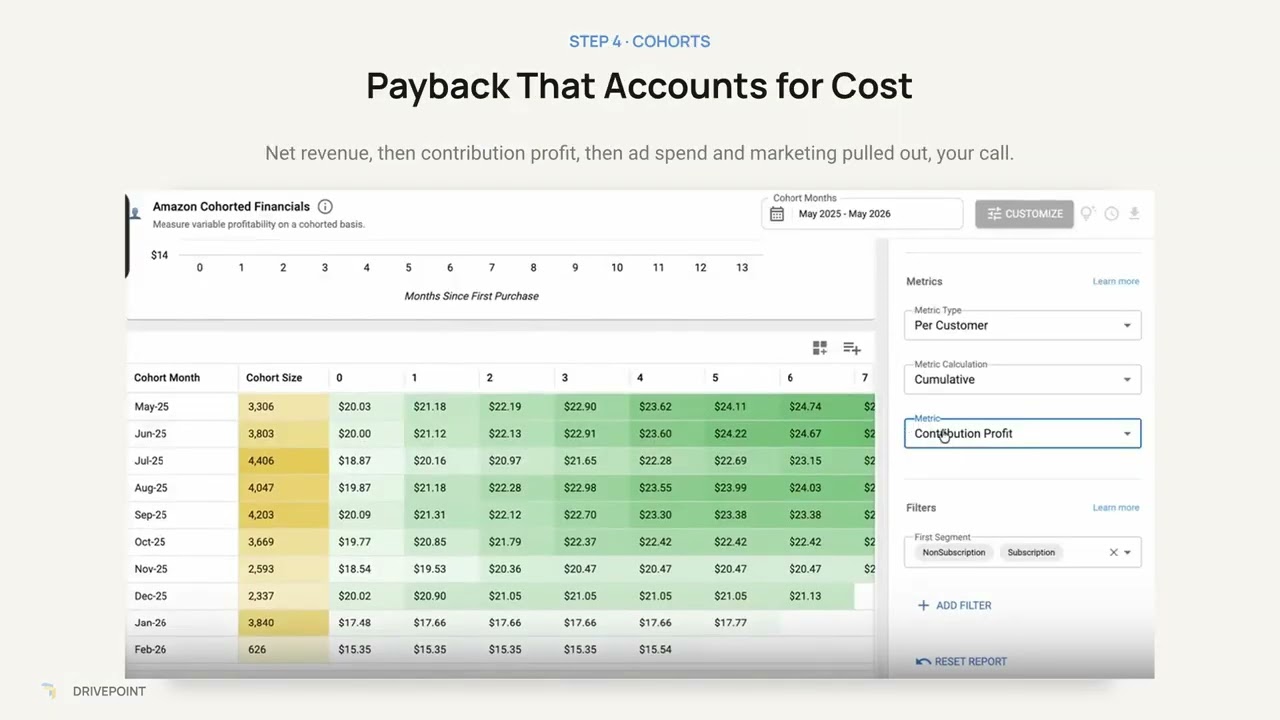Image resolution: width=1280 pixels, height=720 pixels.
Task: Click the lightbulb insights icon
Action: pos(1088,213)
